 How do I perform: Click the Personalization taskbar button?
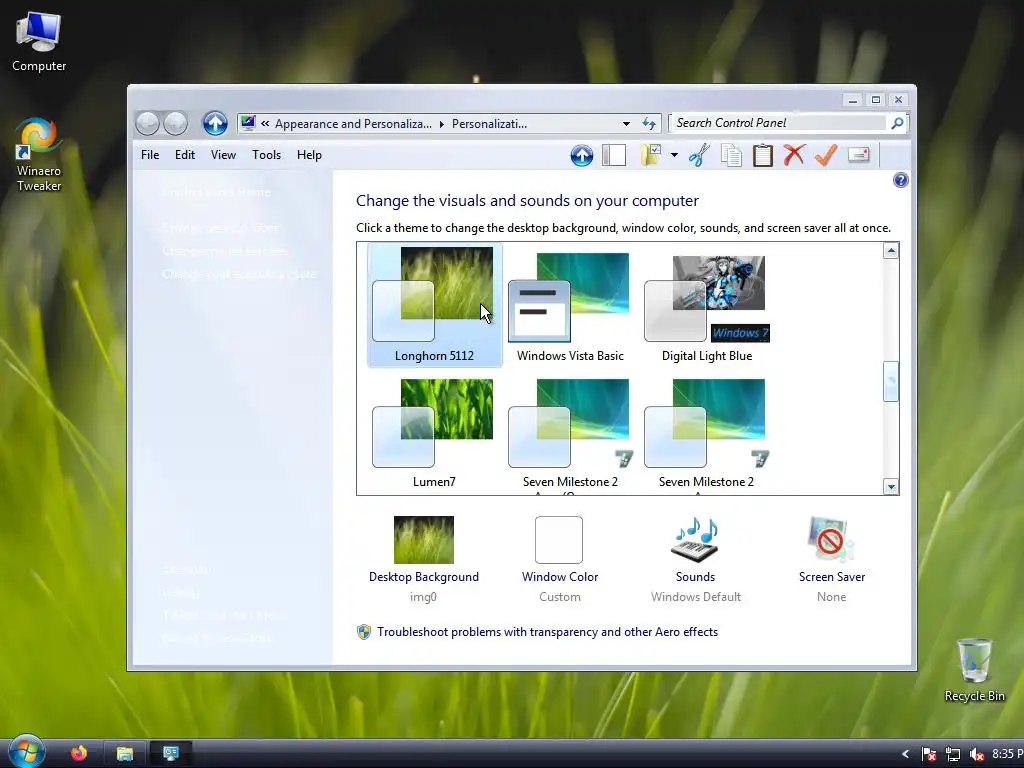pyautogui.click(x=171, y=754)
